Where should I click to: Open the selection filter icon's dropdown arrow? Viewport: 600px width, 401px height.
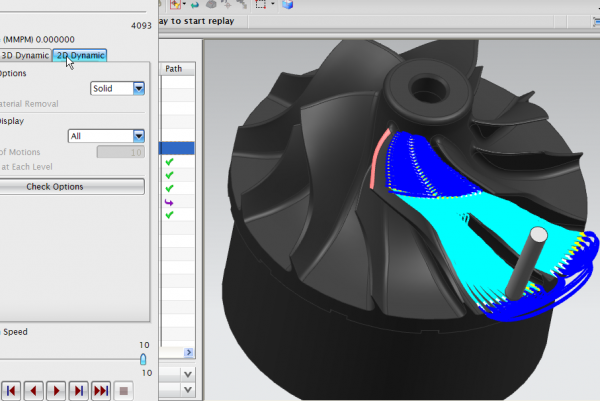tap(184, 4)
